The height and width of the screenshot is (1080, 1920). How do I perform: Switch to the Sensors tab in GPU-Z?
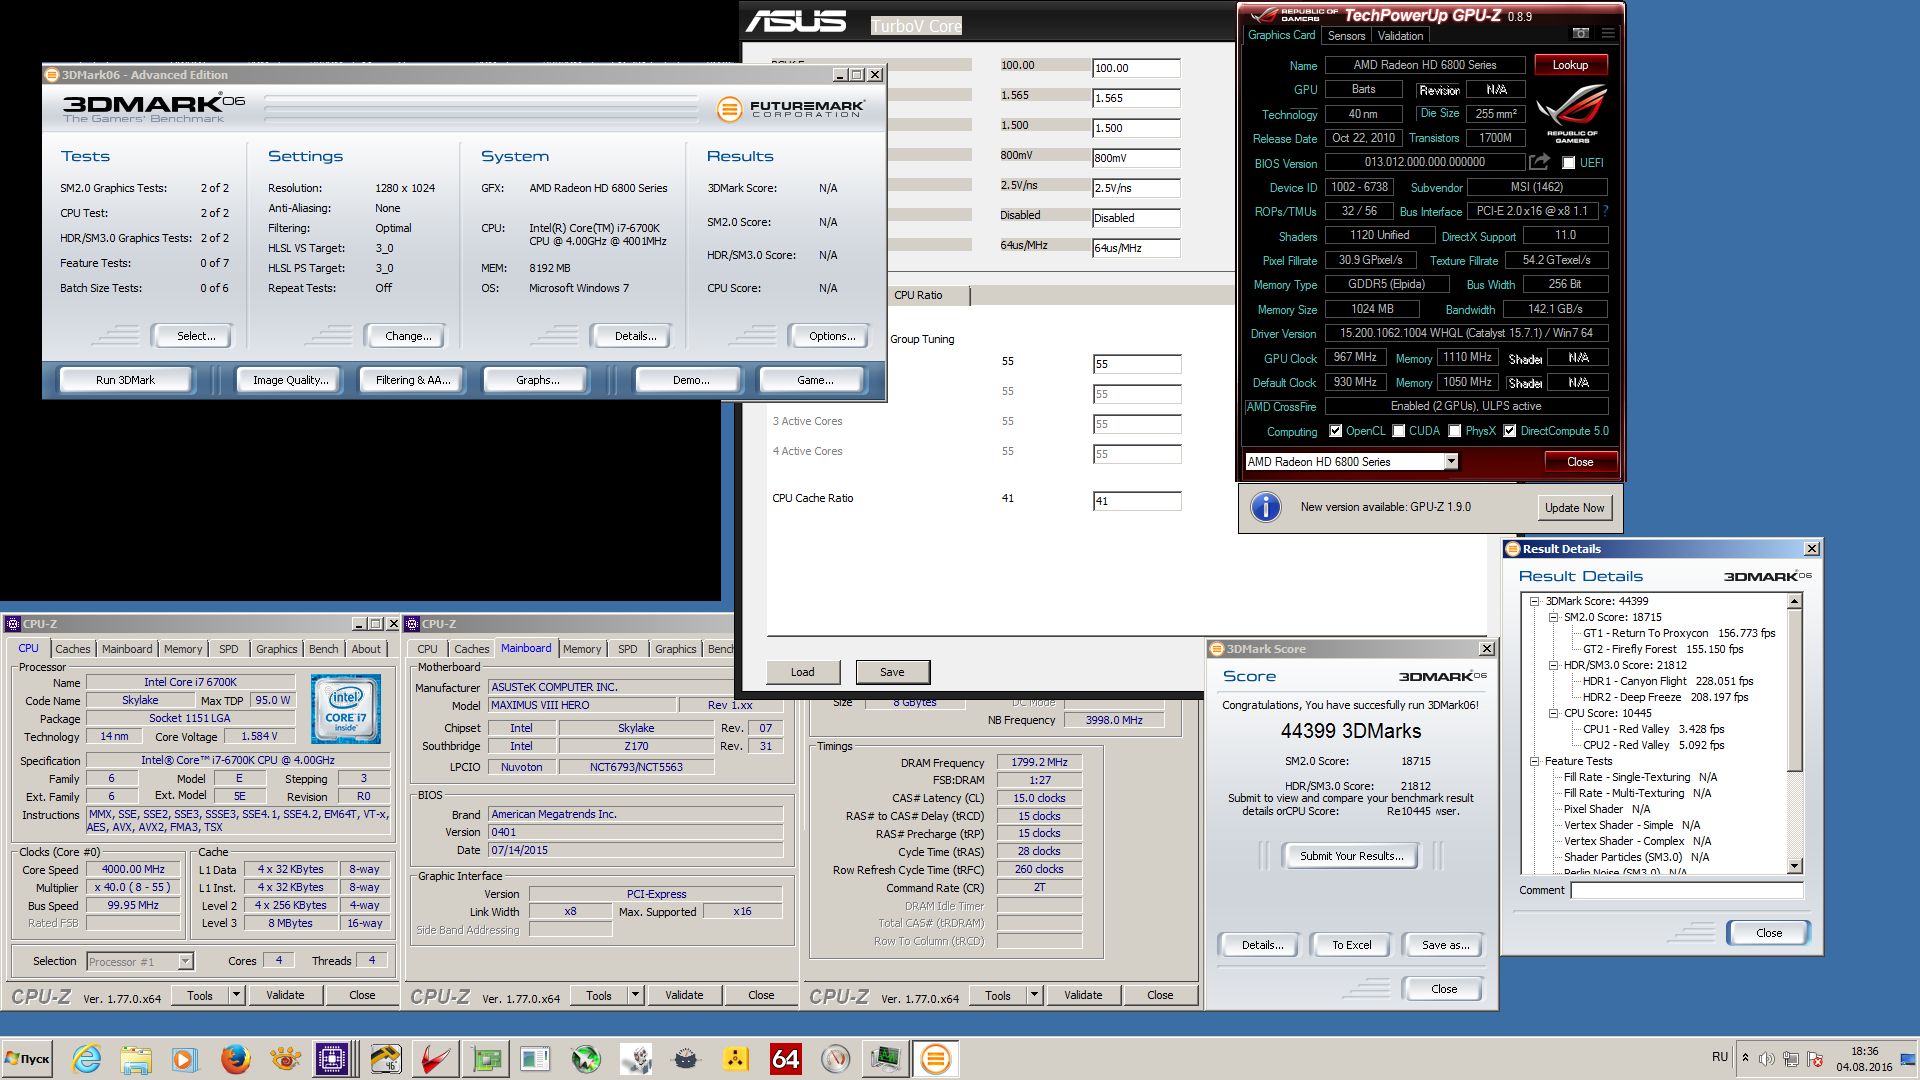[1346, 35]
